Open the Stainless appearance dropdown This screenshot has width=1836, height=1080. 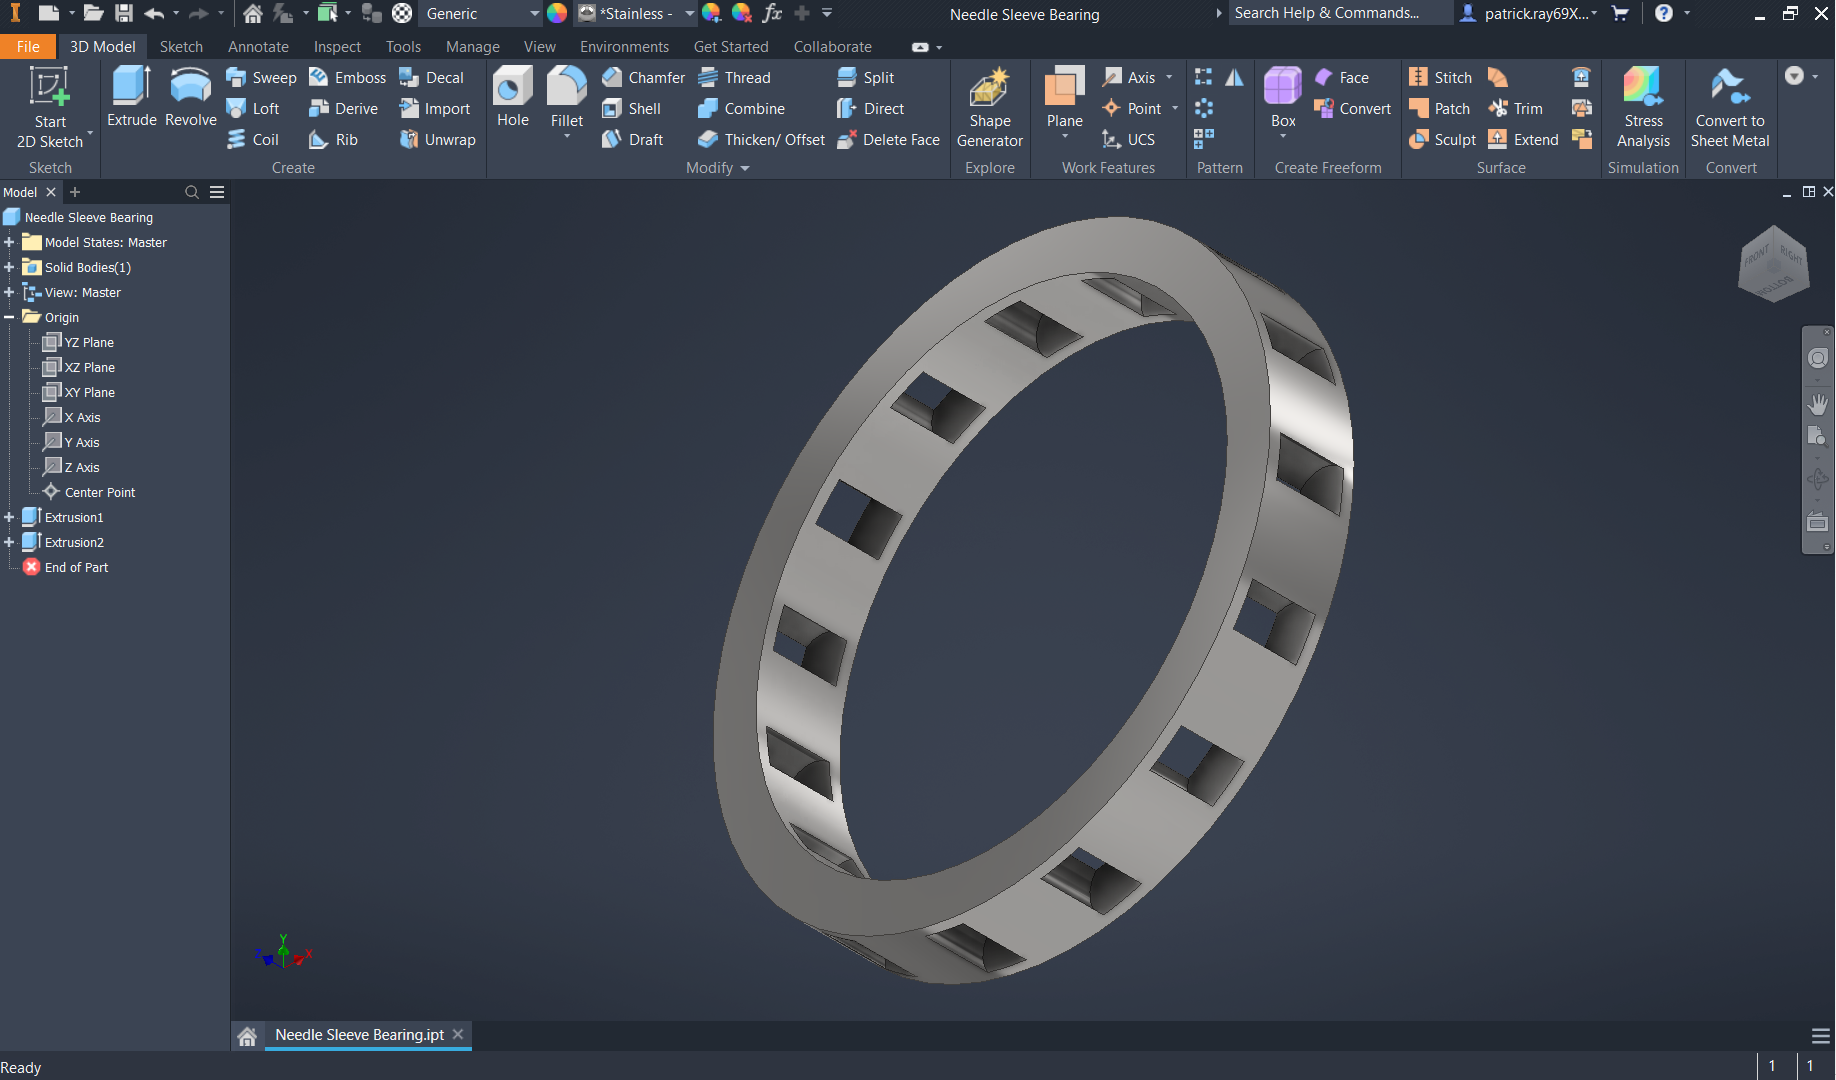pyautogui.click(x=689, y=14)
